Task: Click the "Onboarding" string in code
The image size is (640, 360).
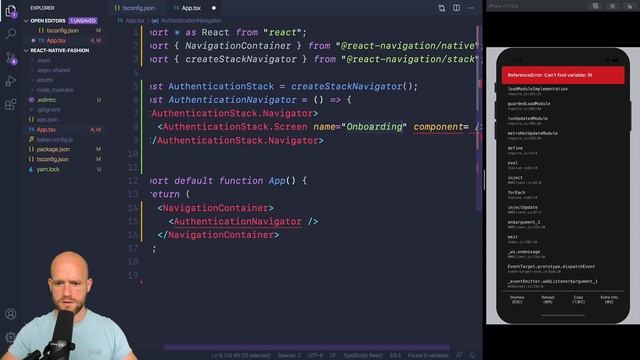Action: tap(374, 127)
